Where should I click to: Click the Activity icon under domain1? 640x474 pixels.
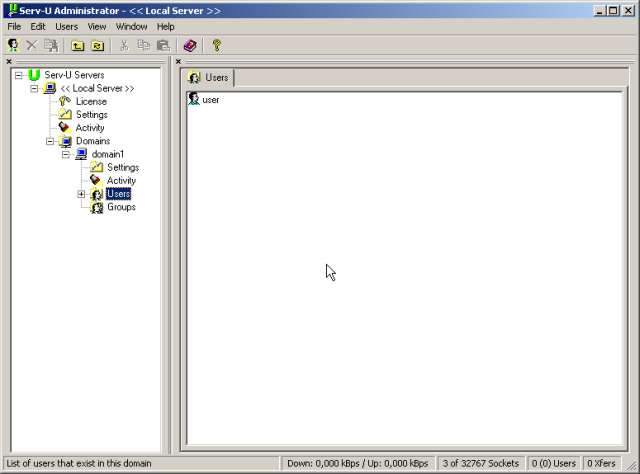96,180
